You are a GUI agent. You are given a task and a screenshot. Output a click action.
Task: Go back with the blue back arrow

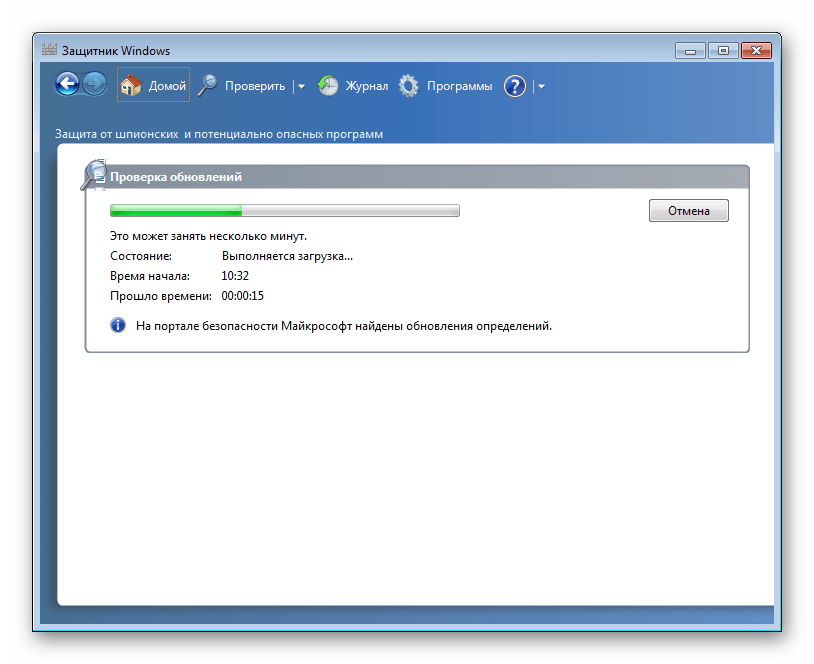tap(67, 84)
